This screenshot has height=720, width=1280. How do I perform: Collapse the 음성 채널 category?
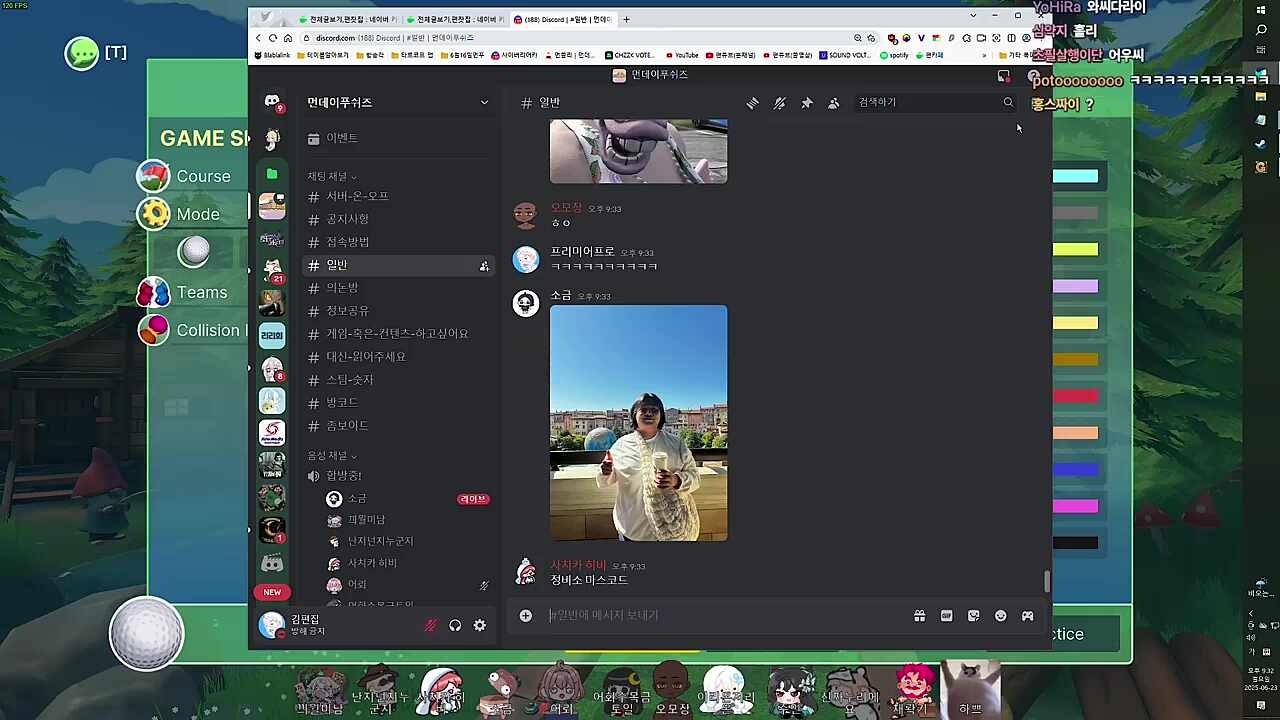332,456
